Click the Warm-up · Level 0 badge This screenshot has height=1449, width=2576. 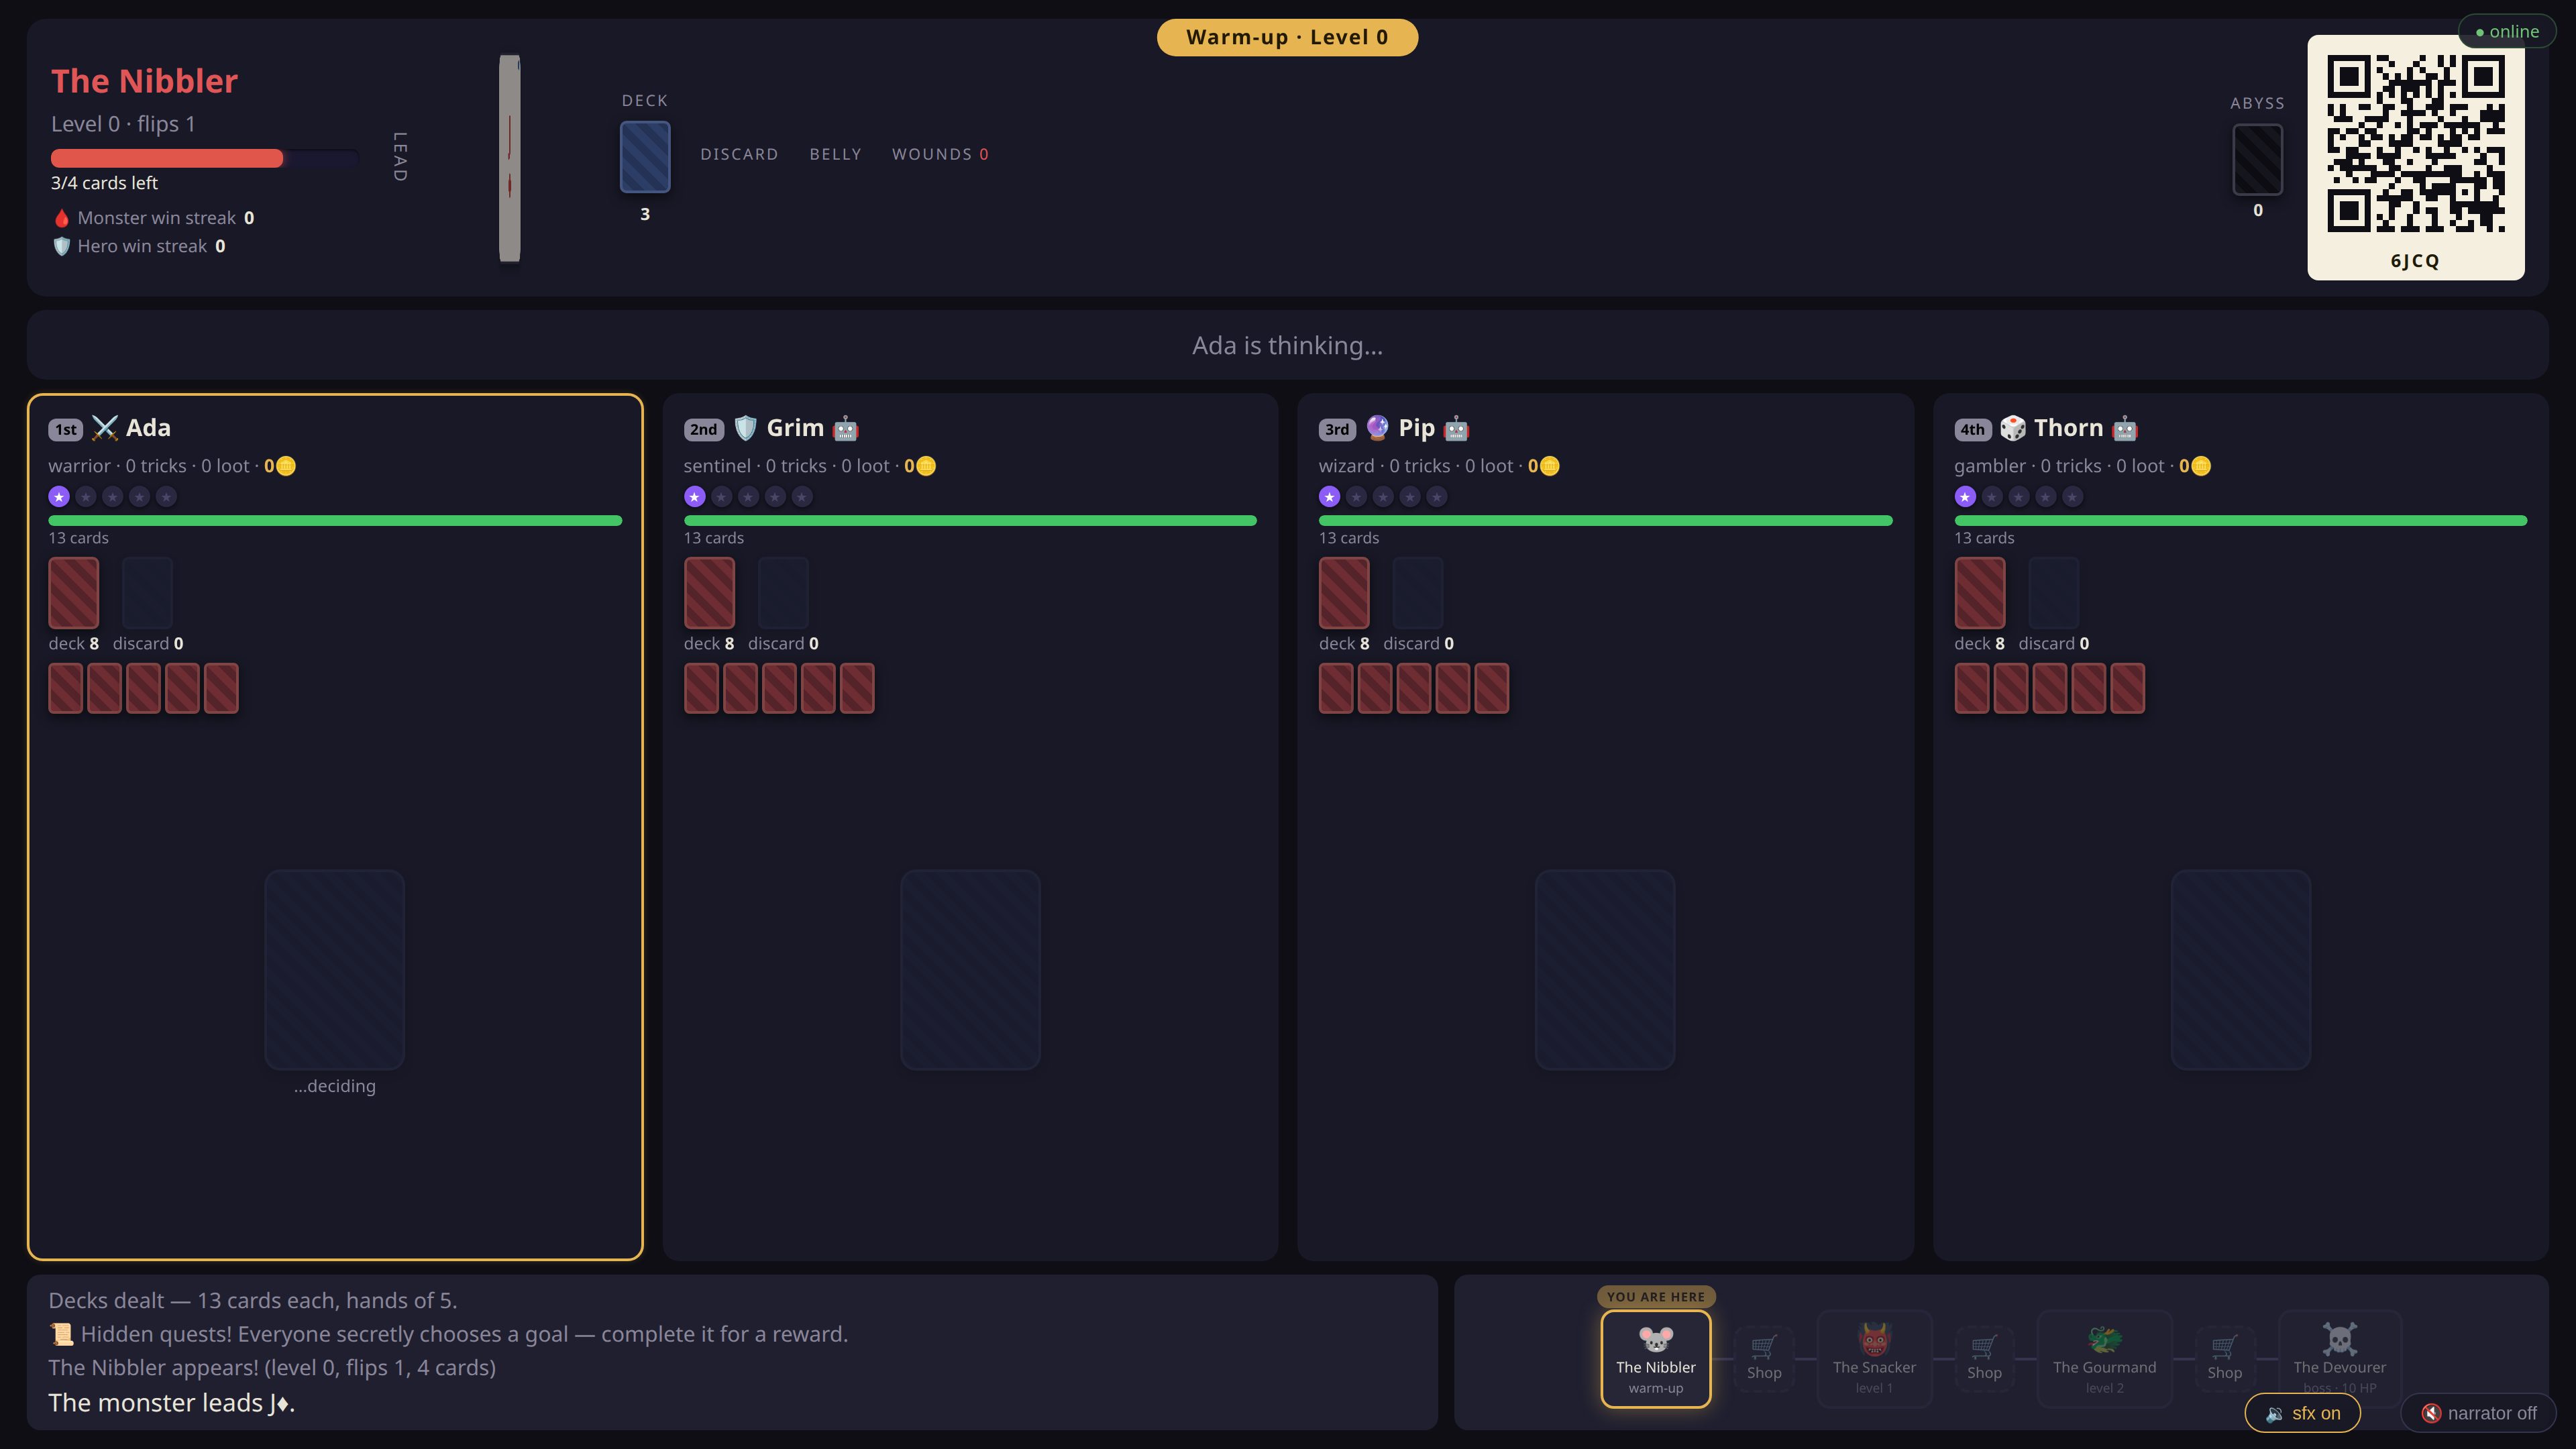coord(1287,37)
